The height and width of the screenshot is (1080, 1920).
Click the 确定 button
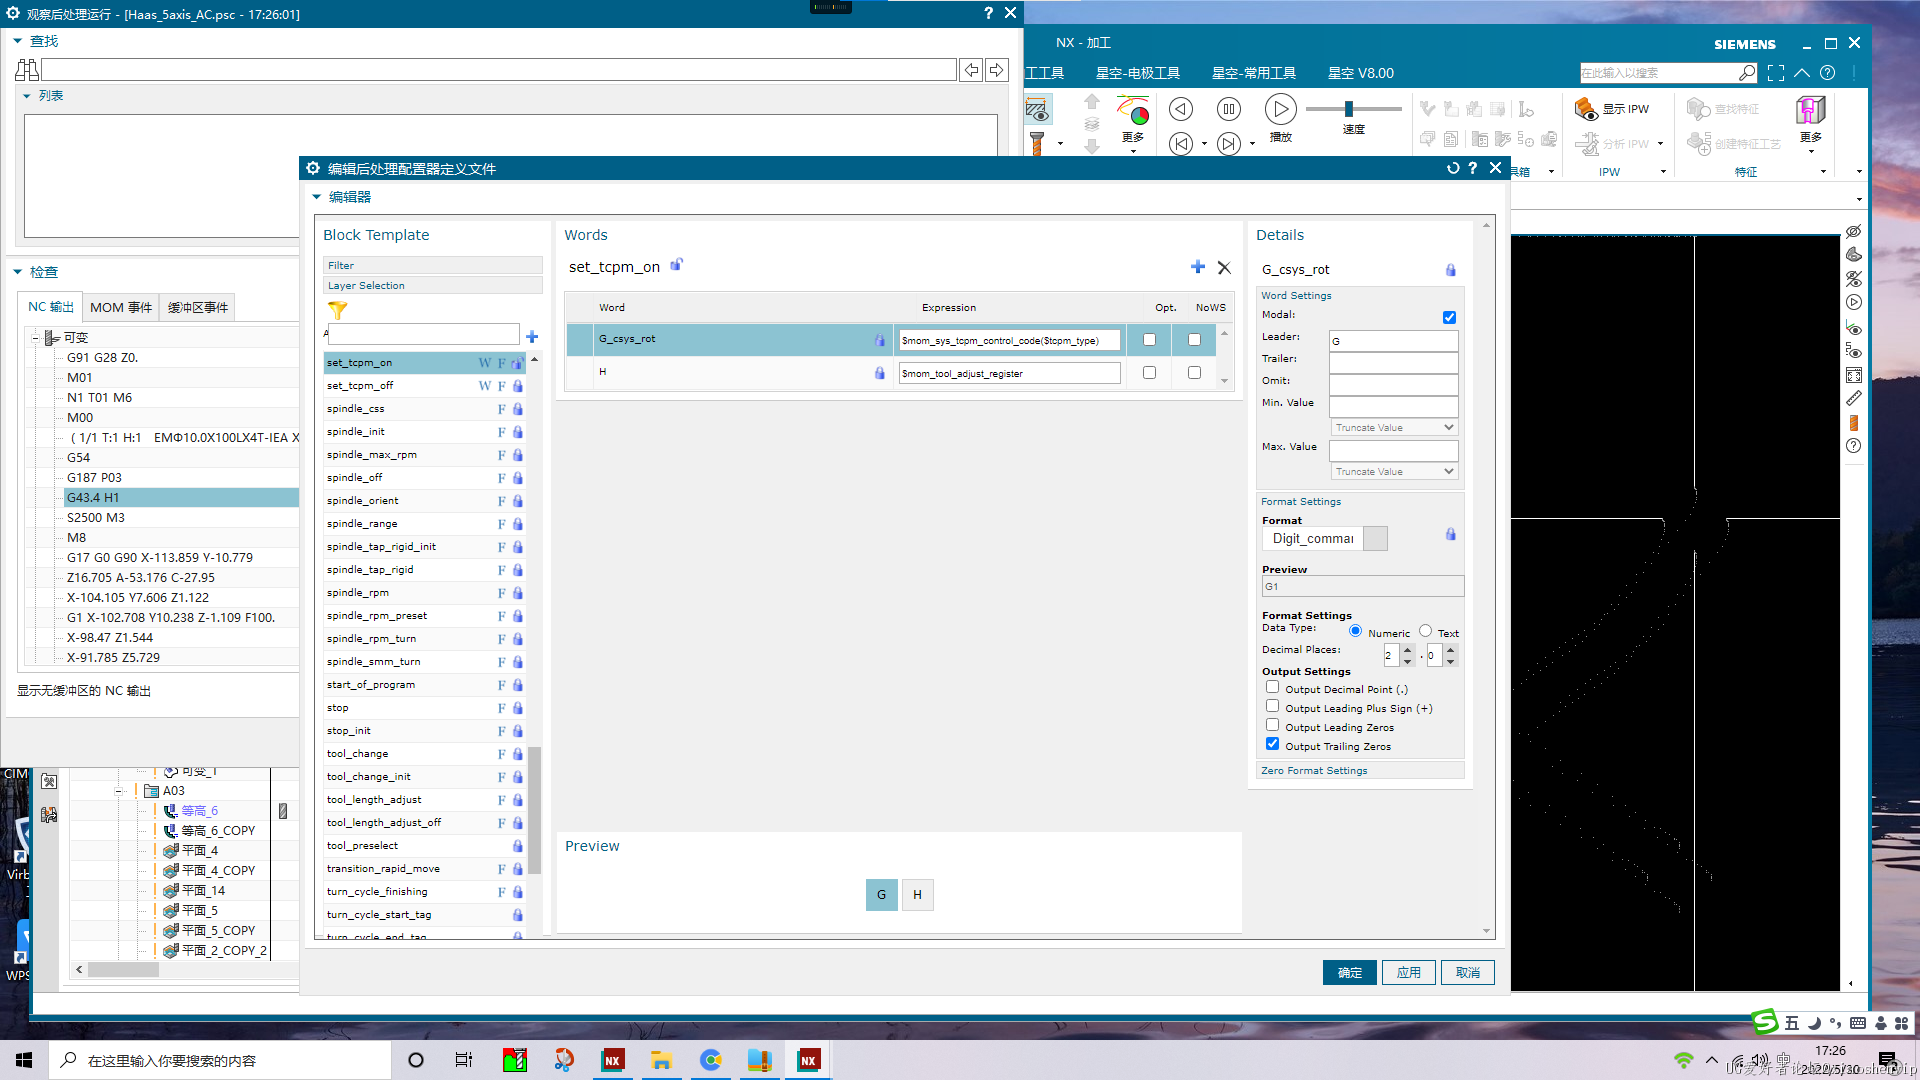(x=1349, y=972)
